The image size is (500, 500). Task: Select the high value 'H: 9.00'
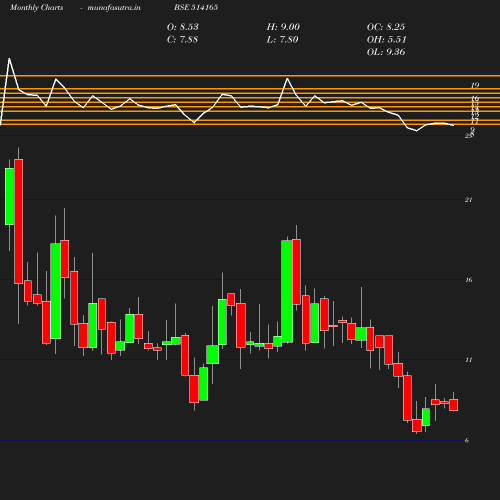(283, 27)
